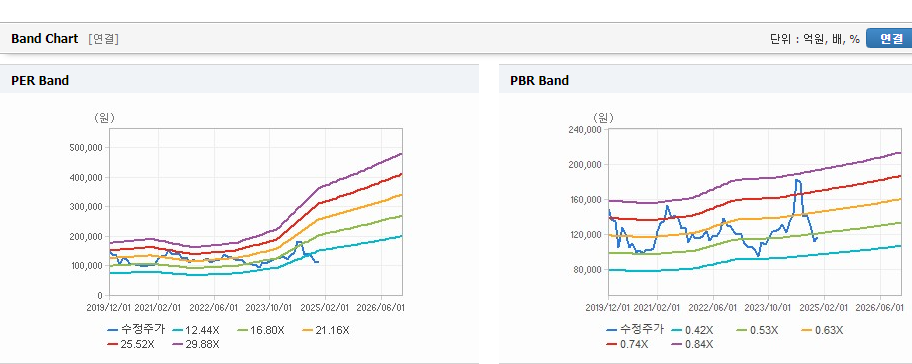Toggle the 0.63X legend series
Viewport: 912px width, 364px height.
tap(821, 330)
